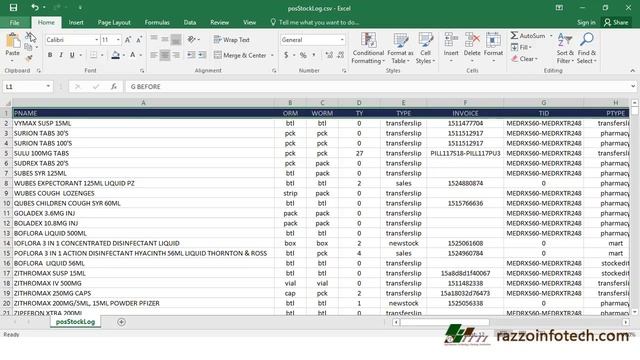Toggle Top Align vertical alignment
The height and width of the screenshot is (360, 640).
153,39
